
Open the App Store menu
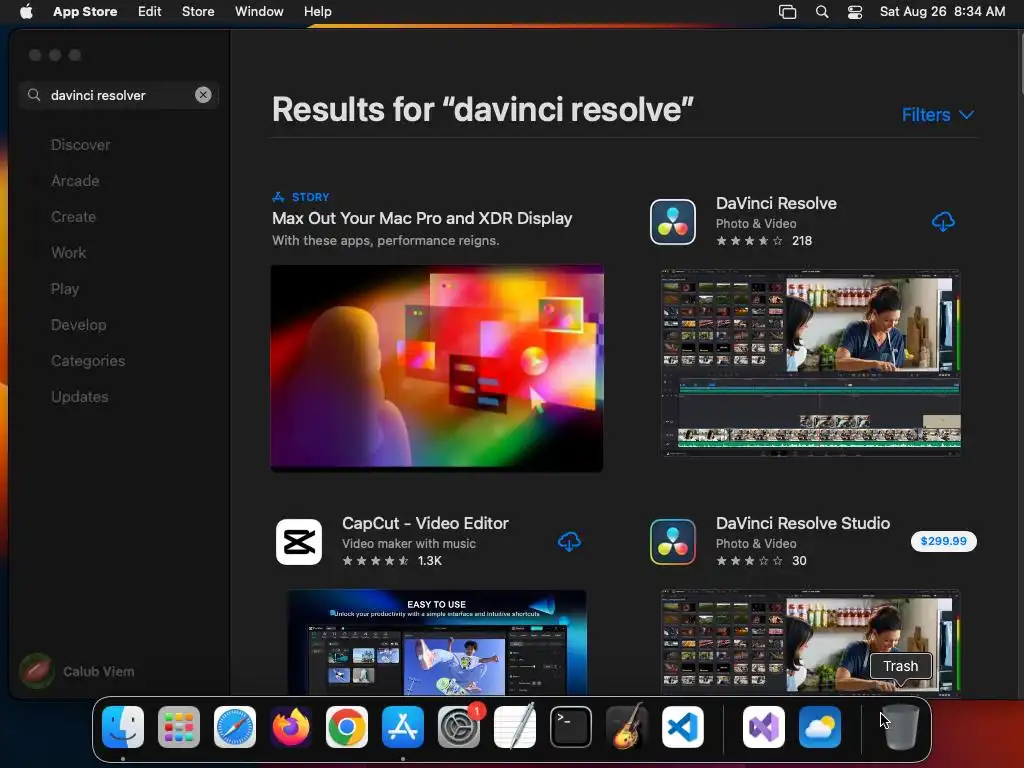(x=85, y=11)
